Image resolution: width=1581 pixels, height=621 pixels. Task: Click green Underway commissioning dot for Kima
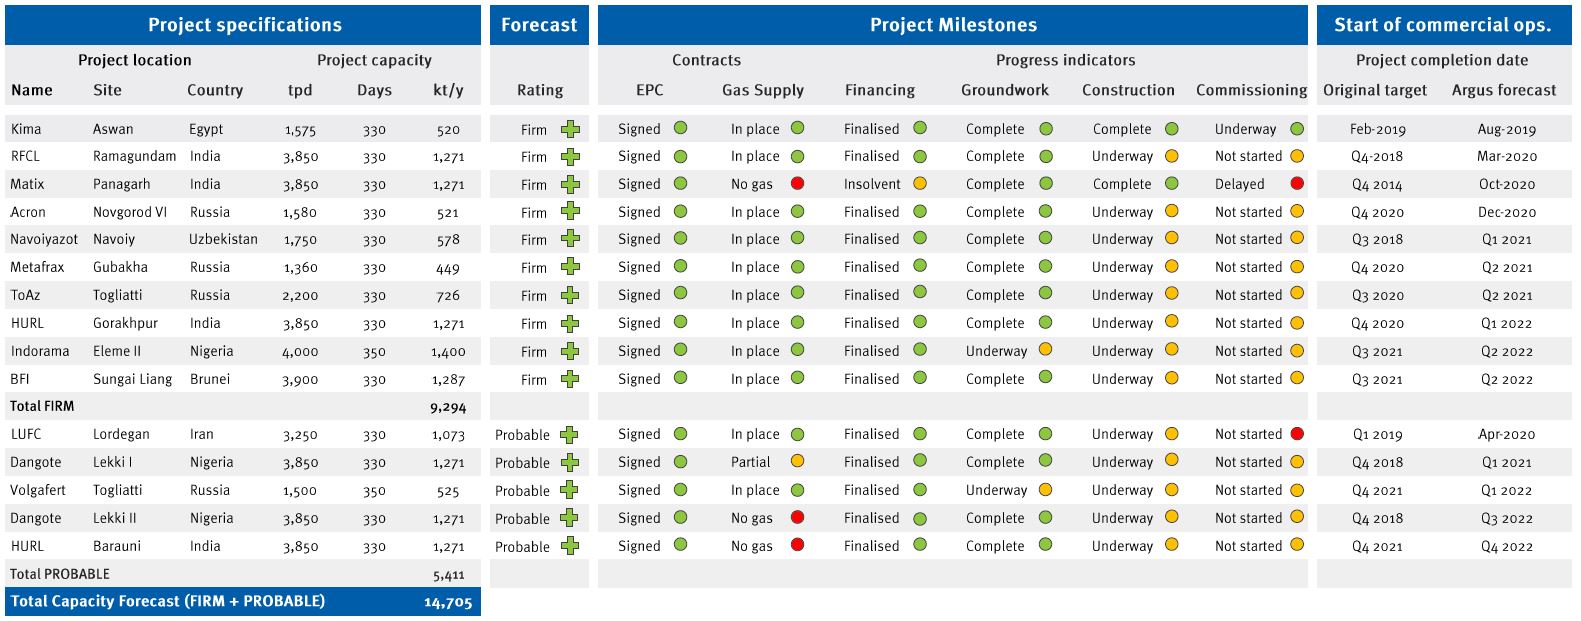coord(1297,129)
